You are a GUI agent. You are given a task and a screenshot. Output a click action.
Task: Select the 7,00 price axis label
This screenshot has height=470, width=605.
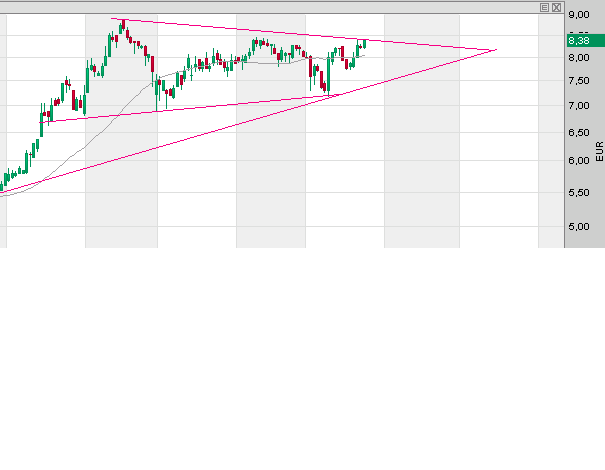tap(578, 105)
